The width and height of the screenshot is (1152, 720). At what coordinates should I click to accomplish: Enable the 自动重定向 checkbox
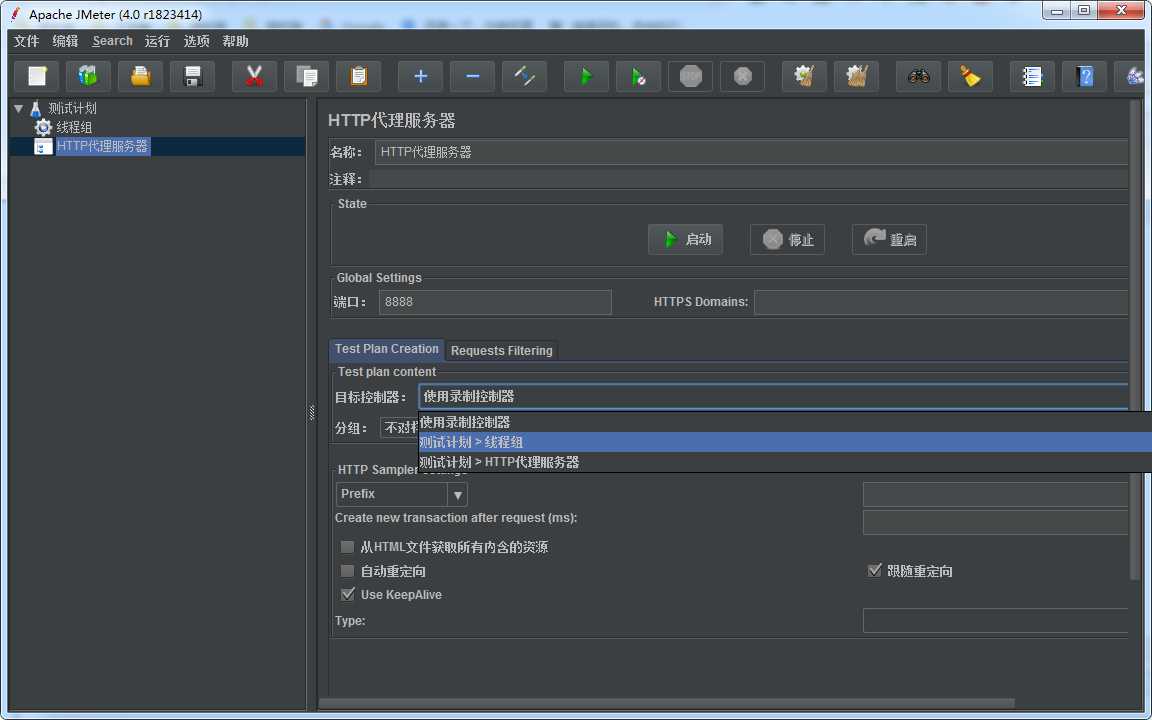[x=348, y=571]
